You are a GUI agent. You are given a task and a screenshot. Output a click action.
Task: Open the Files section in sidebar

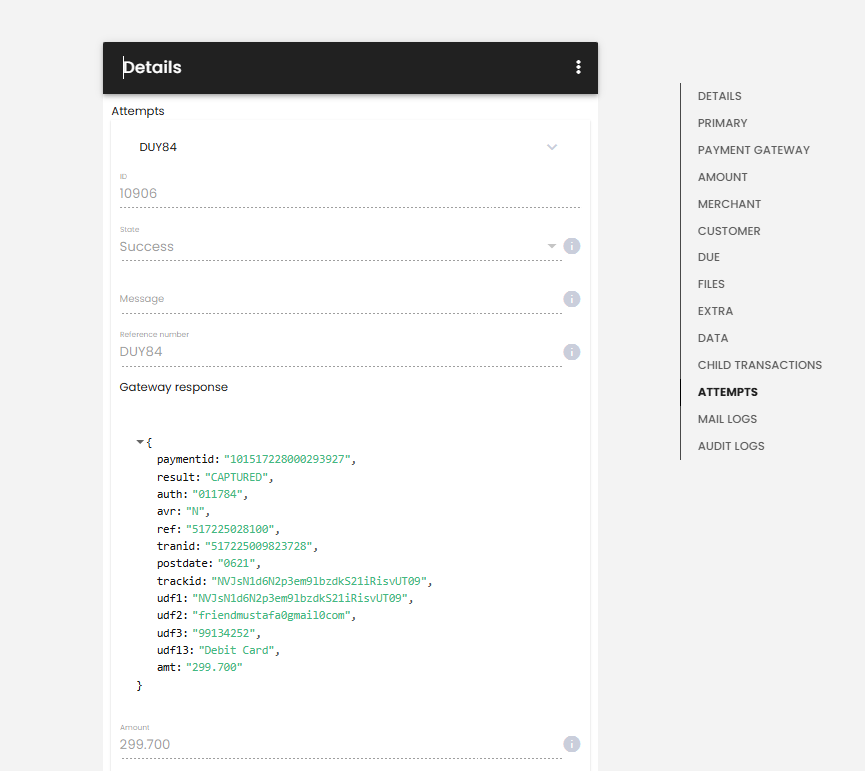point(711,284)
